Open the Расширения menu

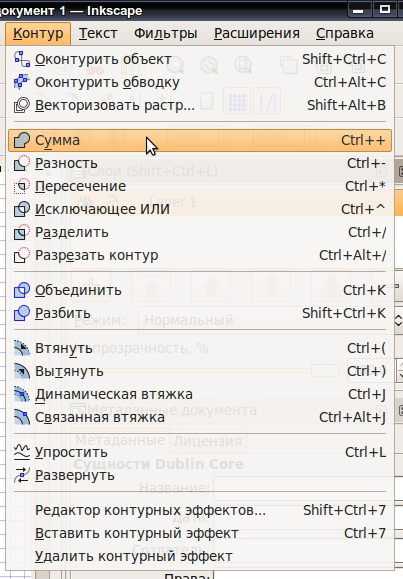[x=257, y=33]
